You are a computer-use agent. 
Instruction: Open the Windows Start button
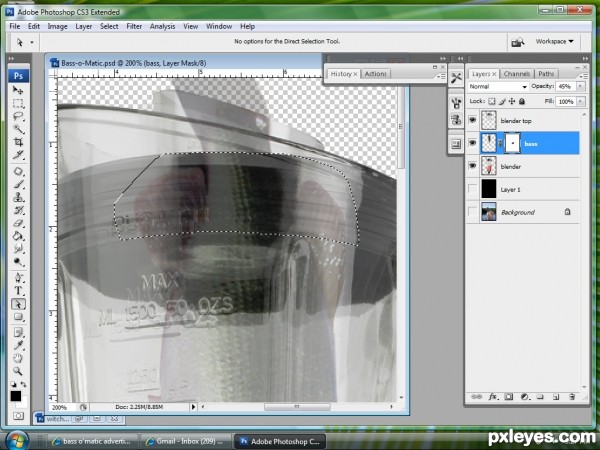pos(17,440)
